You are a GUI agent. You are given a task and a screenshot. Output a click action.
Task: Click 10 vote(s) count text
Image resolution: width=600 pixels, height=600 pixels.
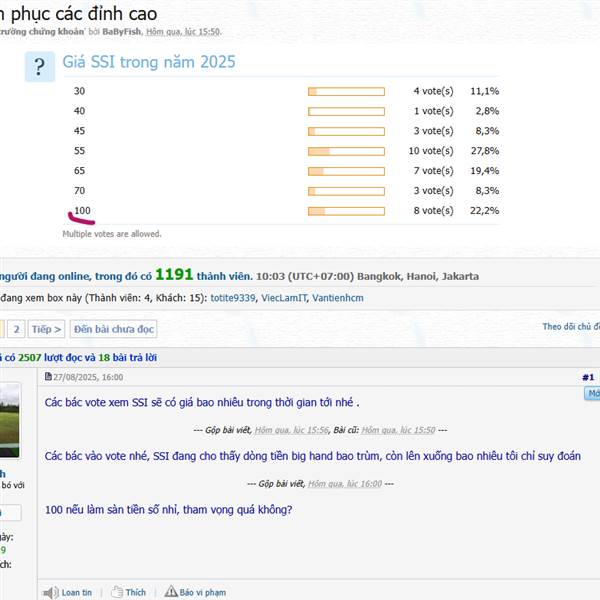[431, 151]
